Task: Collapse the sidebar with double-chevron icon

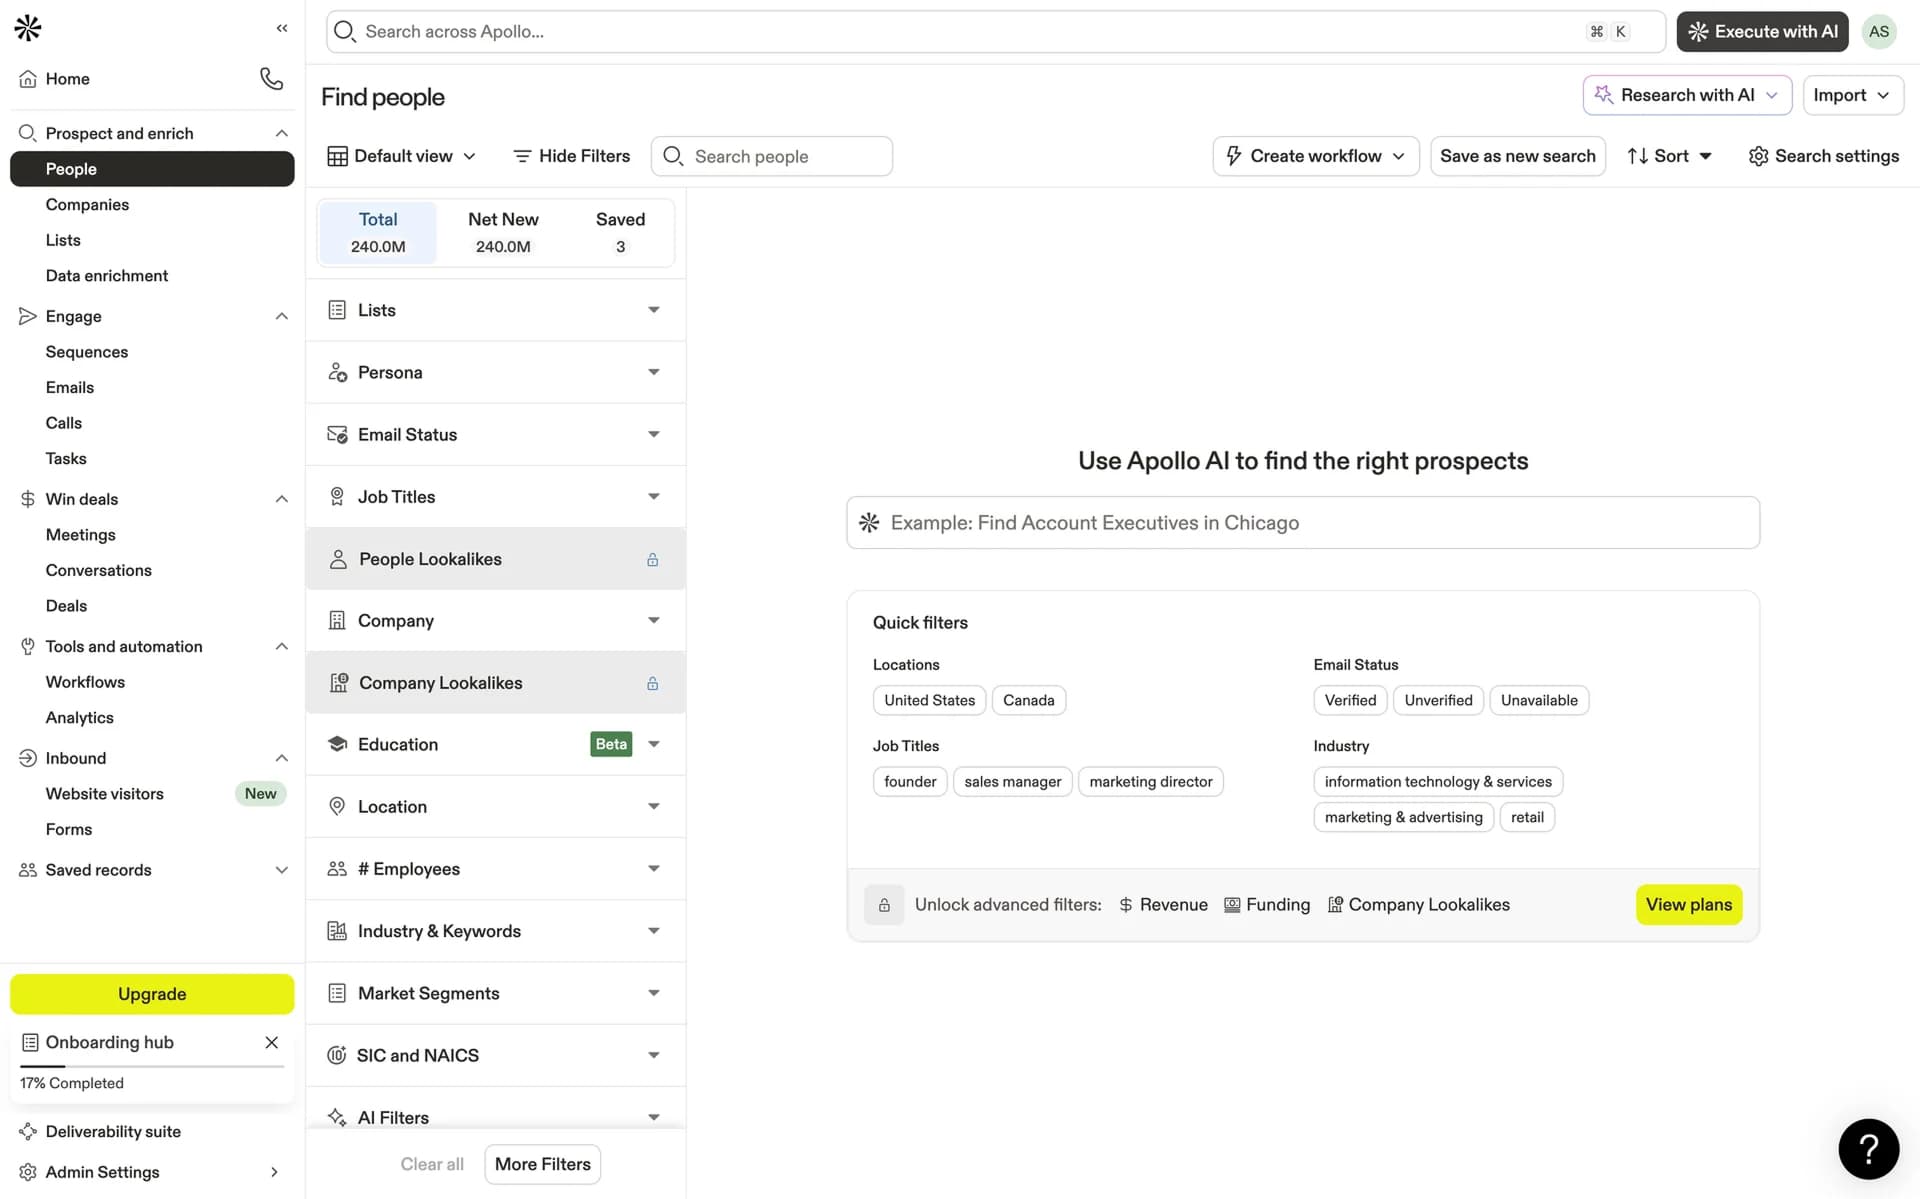Action: coord(282,28)
